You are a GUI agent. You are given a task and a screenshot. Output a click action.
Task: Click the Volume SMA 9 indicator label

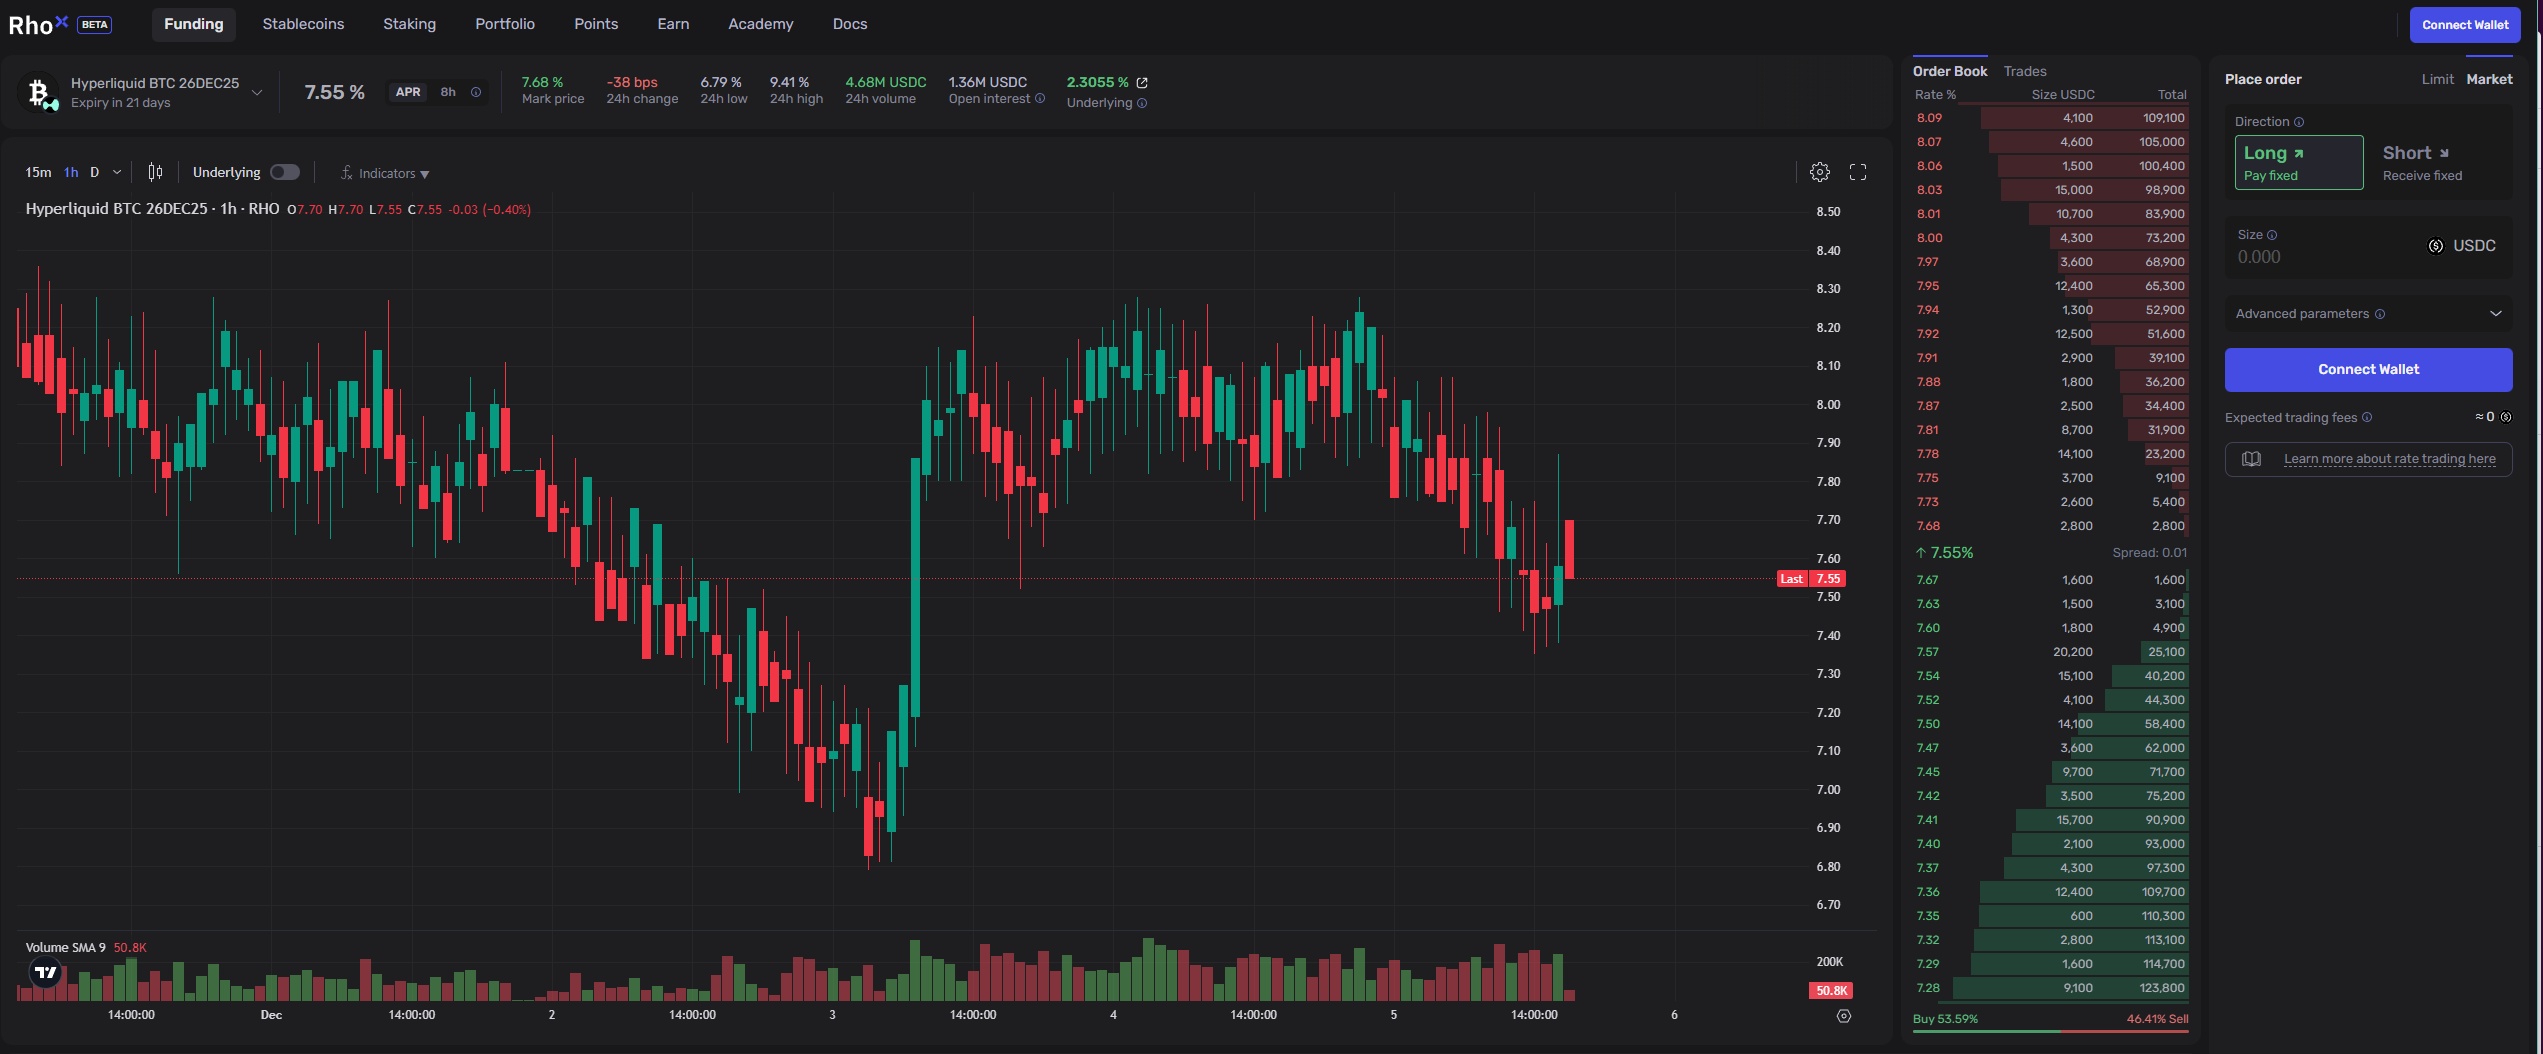[x=65, y=948]
